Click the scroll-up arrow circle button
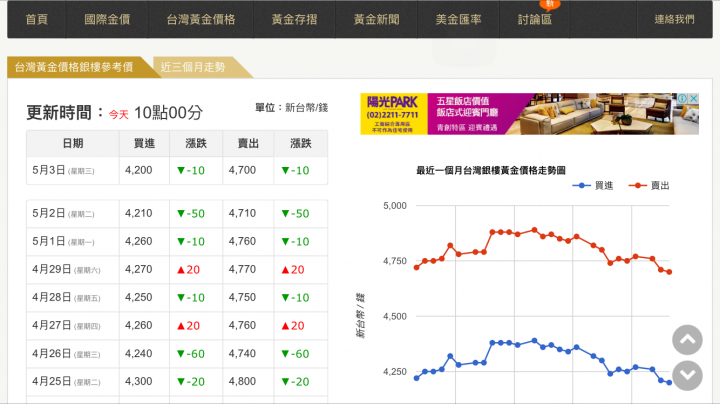The width and height of the screenshot is (720, 404). point(687,340)
